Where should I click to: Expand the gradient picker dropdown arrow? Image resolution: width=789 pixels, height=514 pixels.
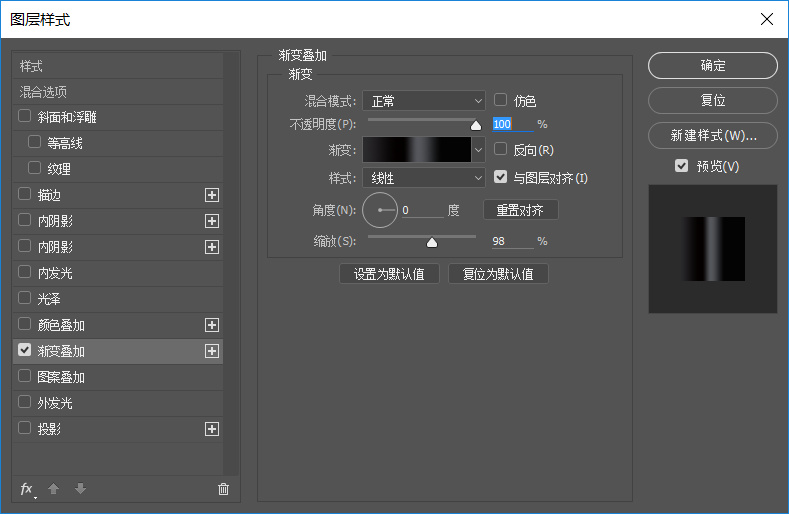[x=478, y=150]
